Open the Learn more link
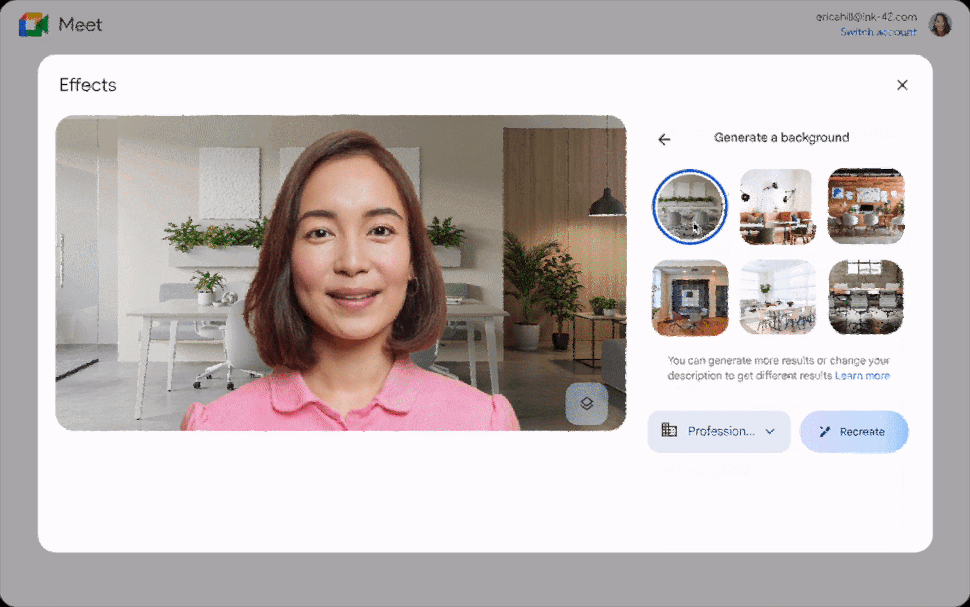This screenshot has width=970, height=607. pos(862,375)
